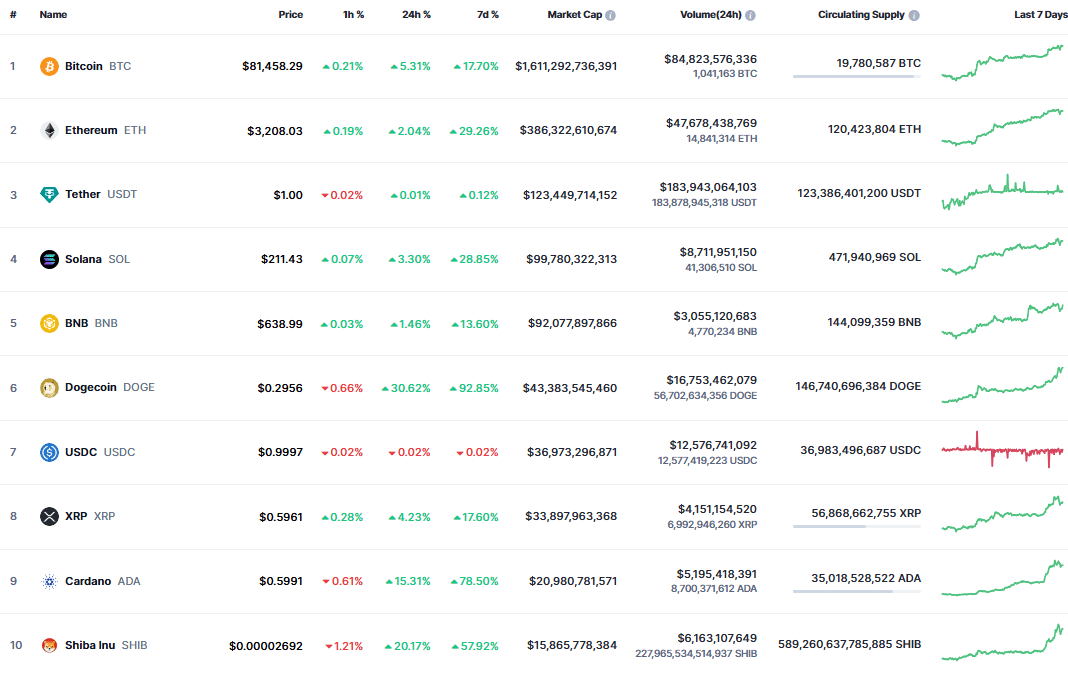Click Shiba Inu price $0.00002692
Image resolution: width=1068 pixels, height=675 pixels.
point(266,646)
